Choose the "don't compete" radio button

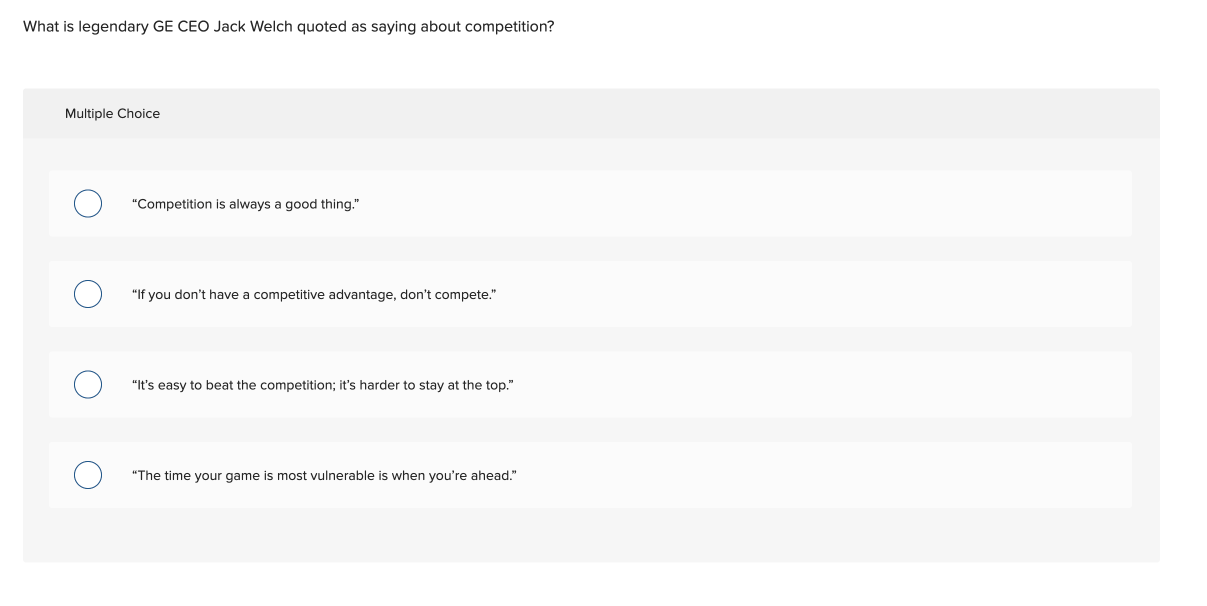[88, 294]
